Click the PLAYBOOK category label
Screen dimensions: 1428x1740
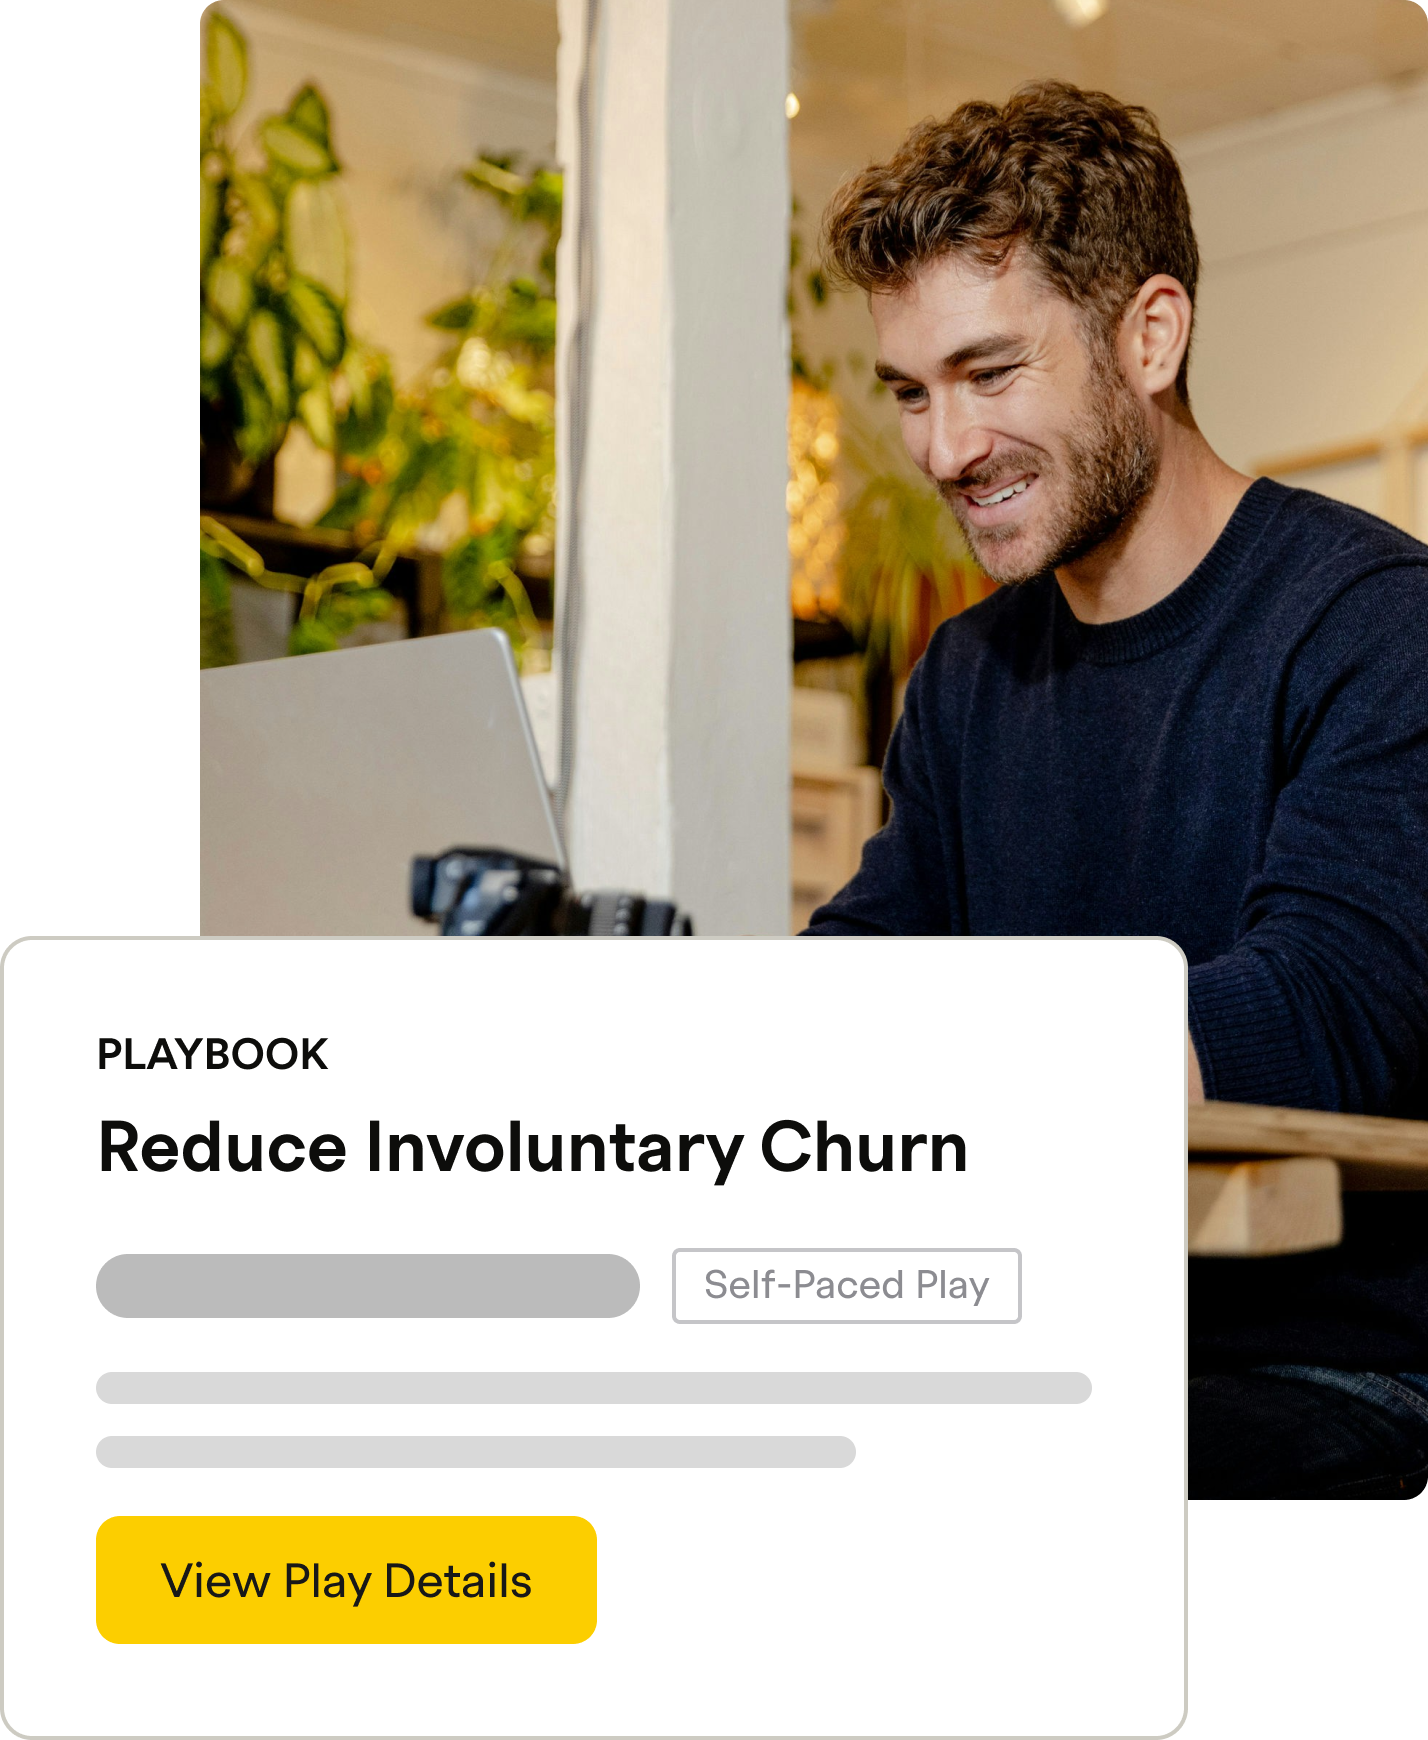212,1055
